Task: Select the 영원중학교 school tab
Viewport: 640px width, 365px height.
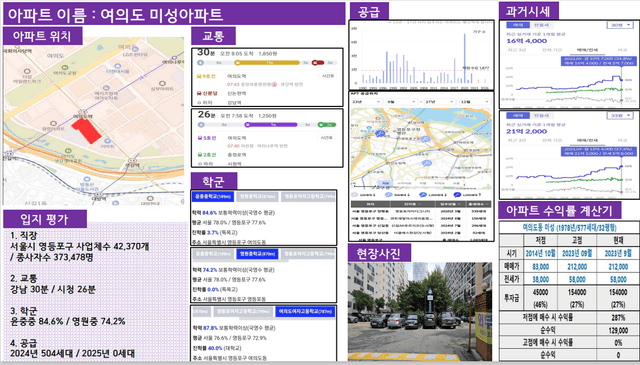Action: pyautogui.click(x=257, y=254)
